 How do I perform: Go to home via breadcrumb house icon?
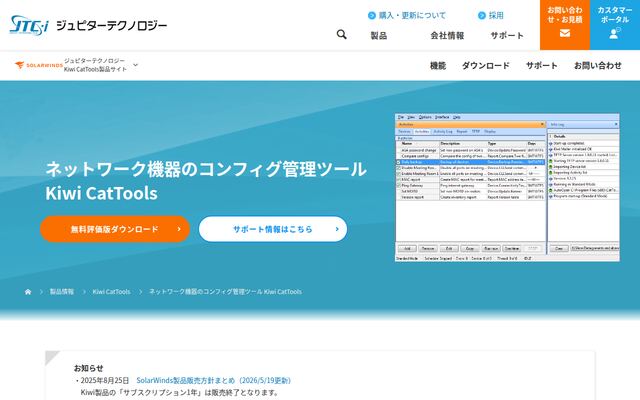28,292
